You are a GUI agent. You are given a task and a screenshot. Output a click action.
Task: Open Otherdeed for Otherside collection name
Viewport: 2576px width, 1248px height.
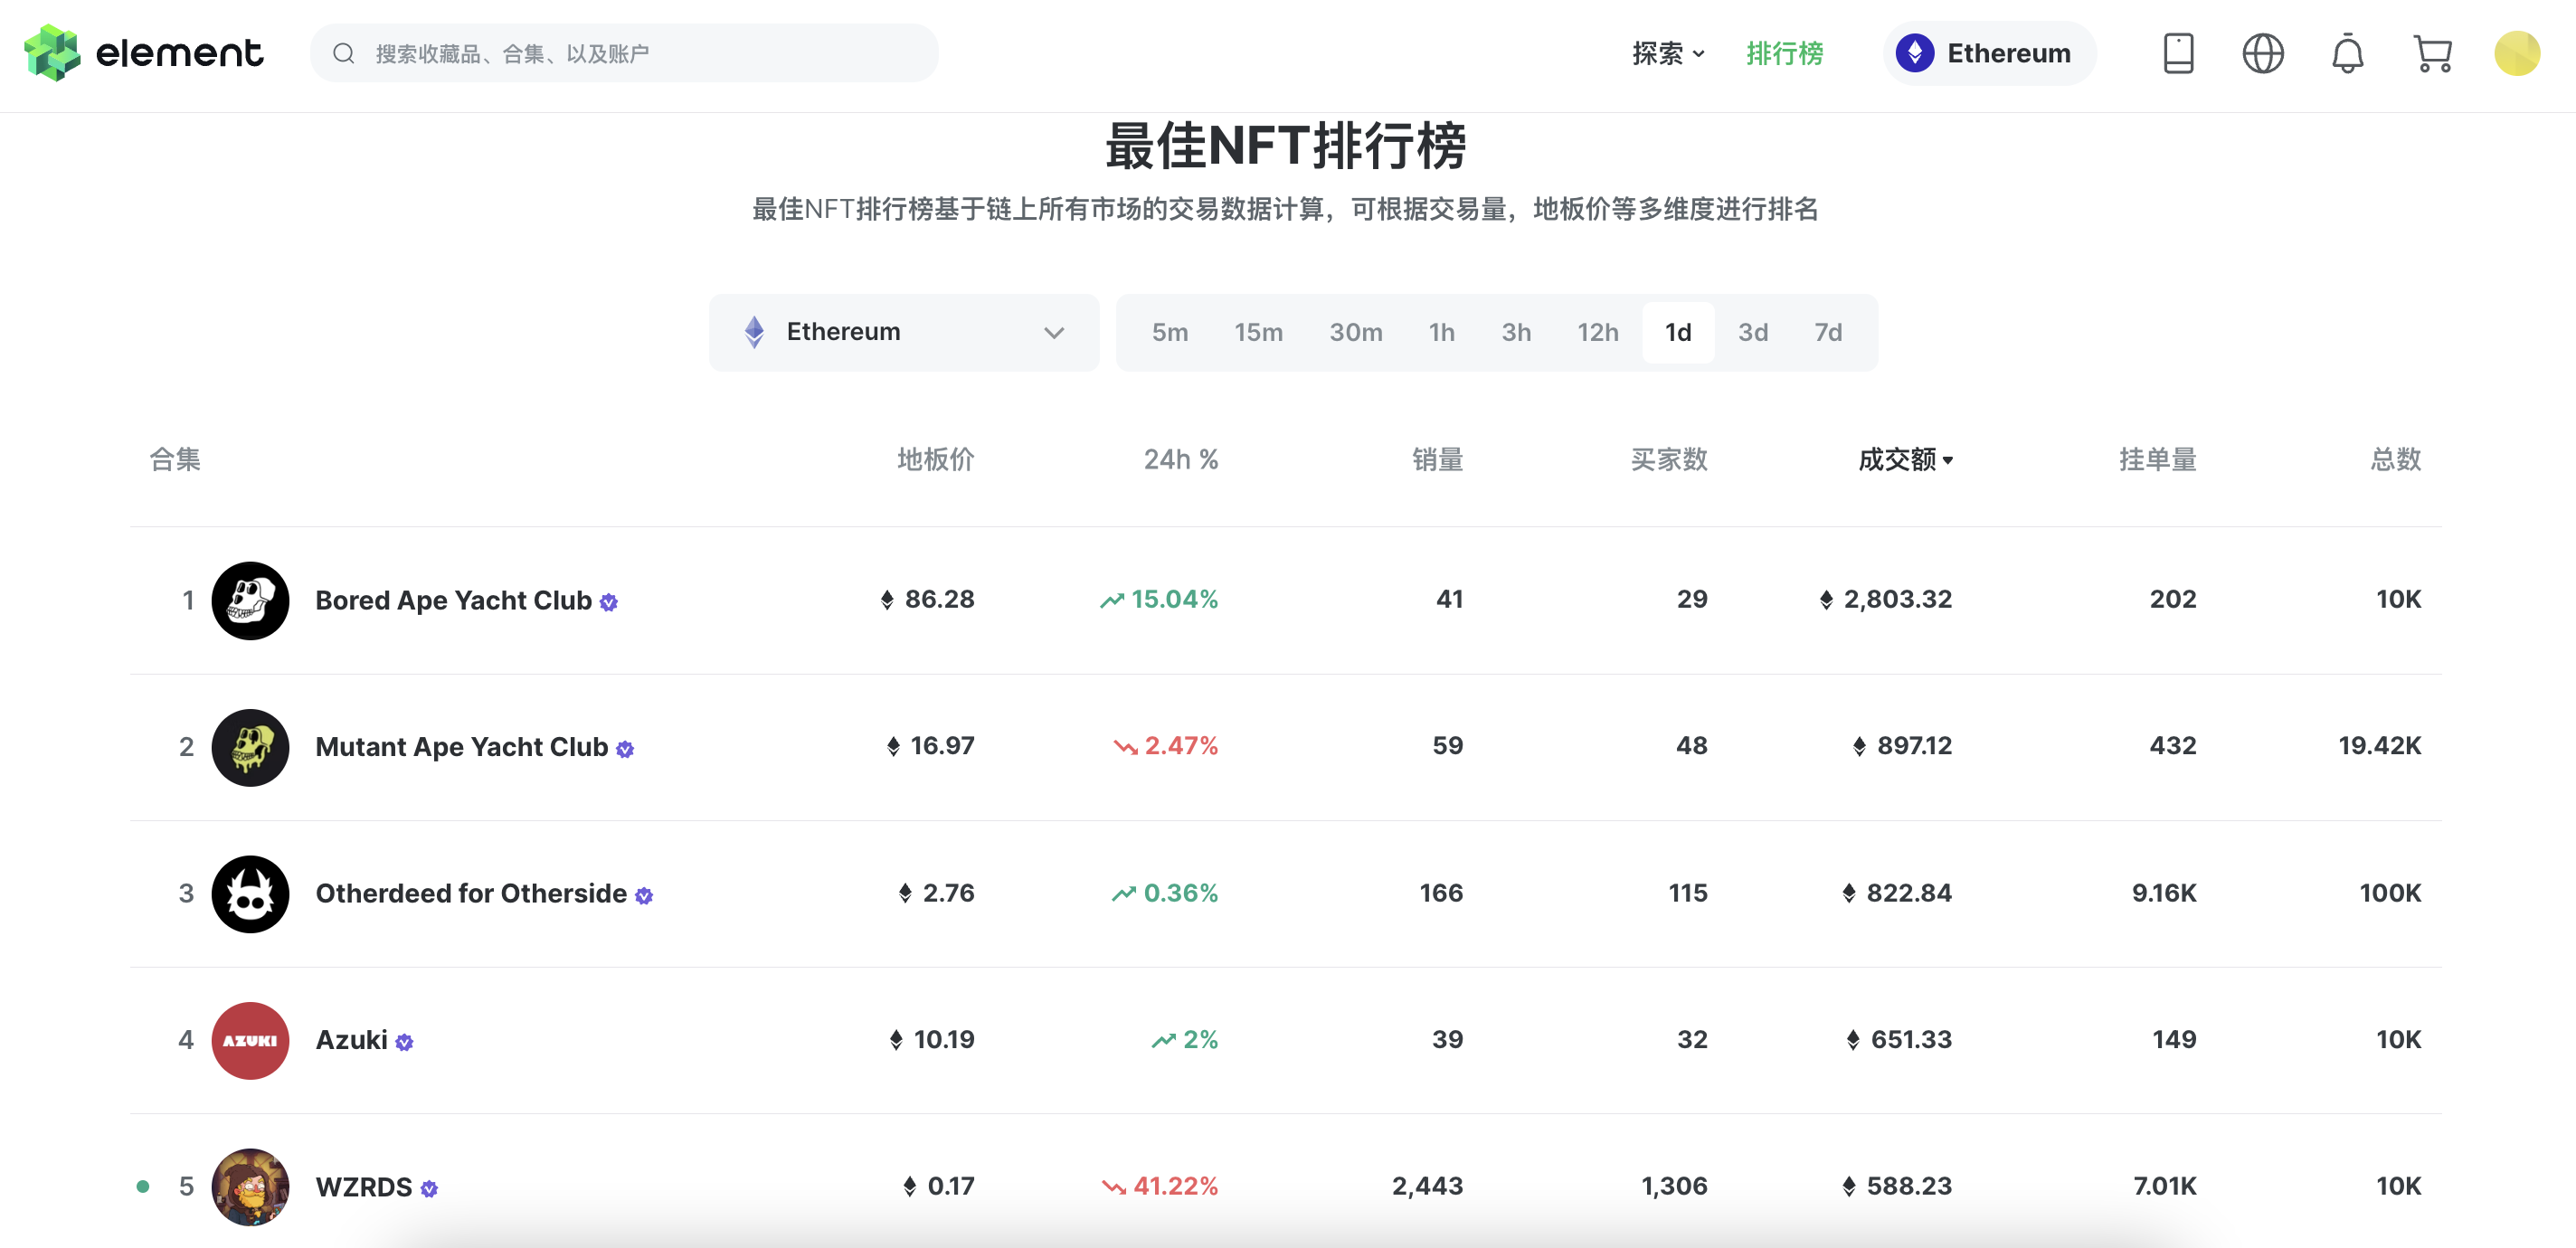(471, 894)
